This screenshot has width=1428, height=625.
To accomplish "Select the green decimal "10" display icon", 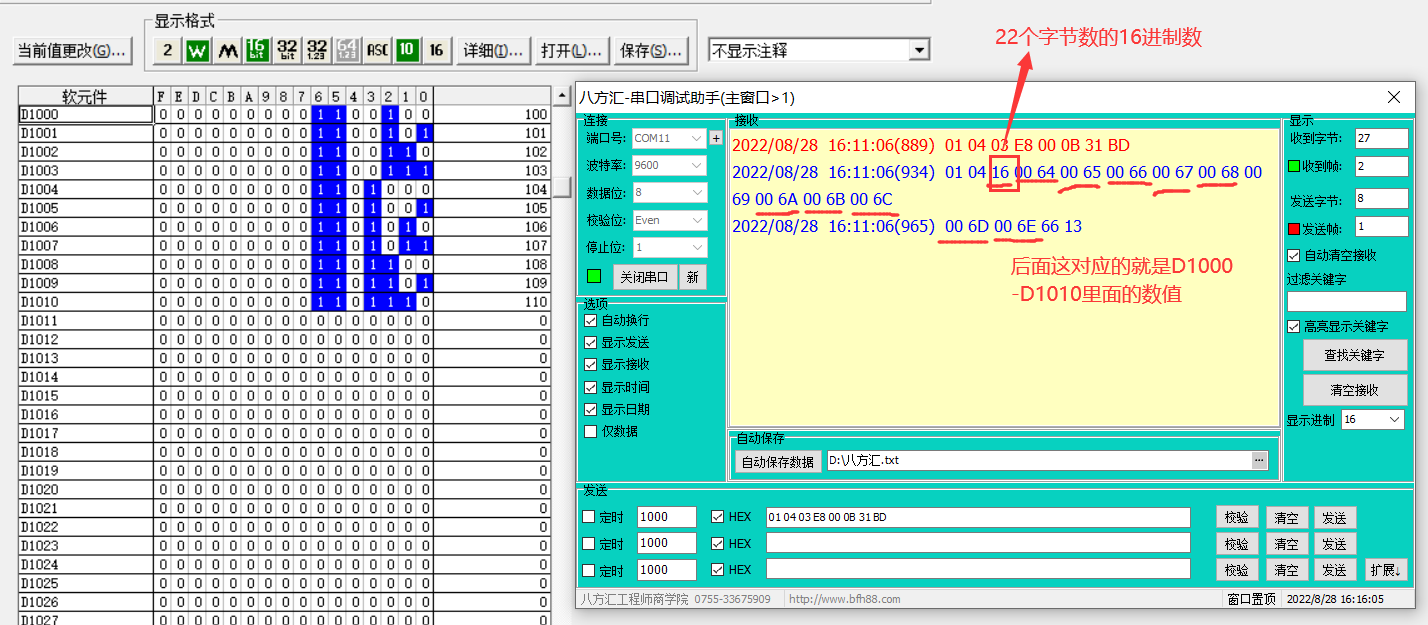I will pos(407,50).
